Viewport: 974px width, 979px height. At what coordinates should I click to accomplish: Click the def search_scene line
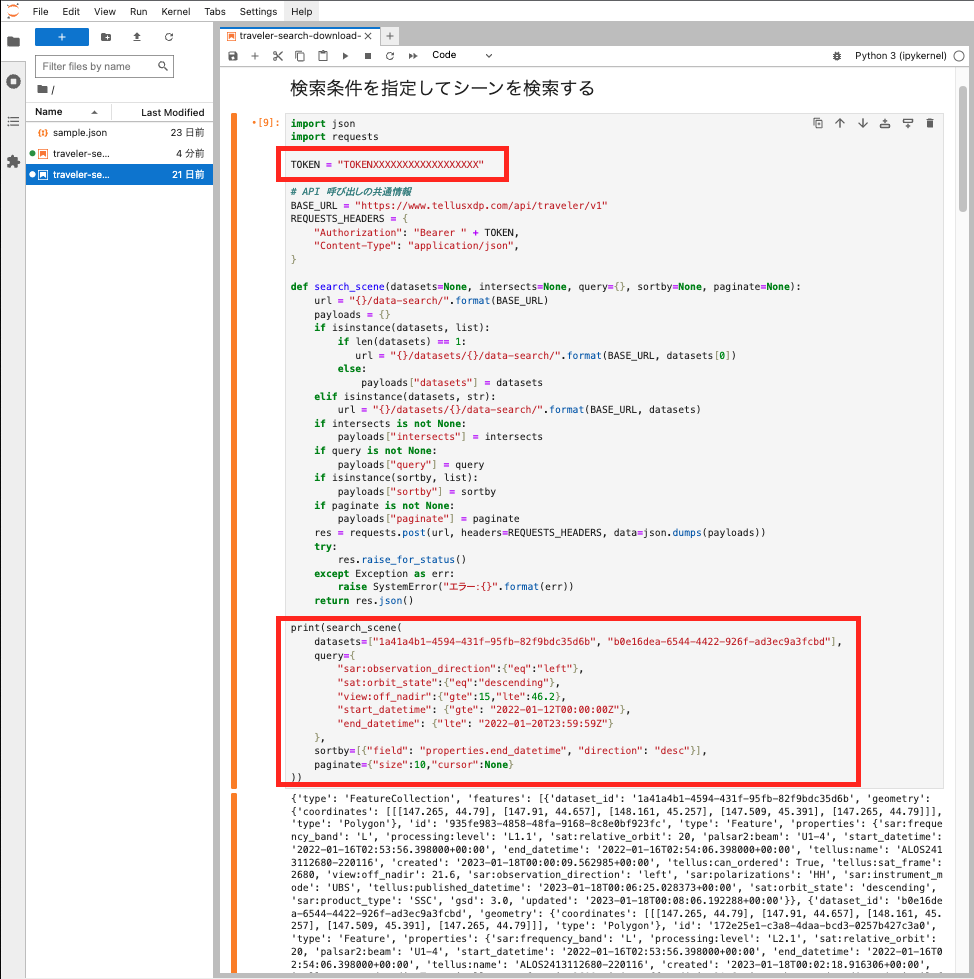pos(545,287)
